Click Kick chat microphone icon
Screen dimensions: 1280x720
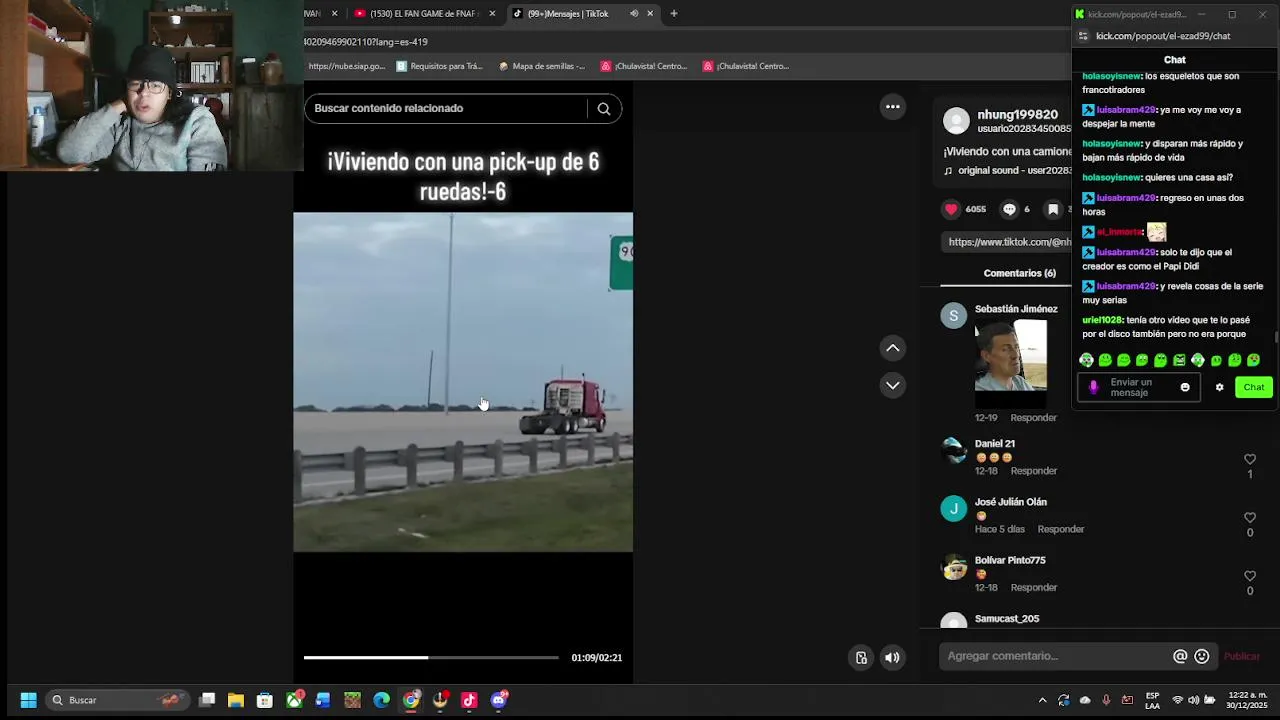click(1093, 388)
